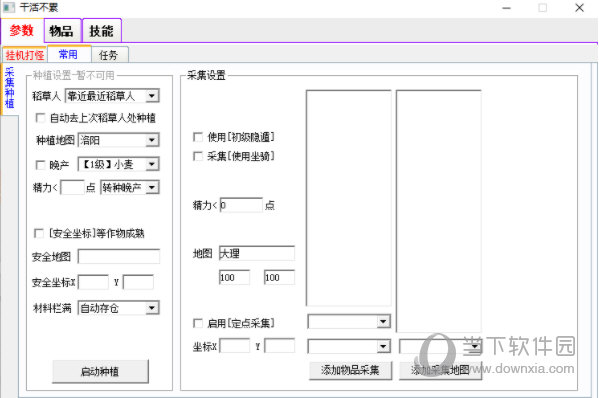Switch to the 参数 tab
The image size is (599, 398).
[22, 31]
